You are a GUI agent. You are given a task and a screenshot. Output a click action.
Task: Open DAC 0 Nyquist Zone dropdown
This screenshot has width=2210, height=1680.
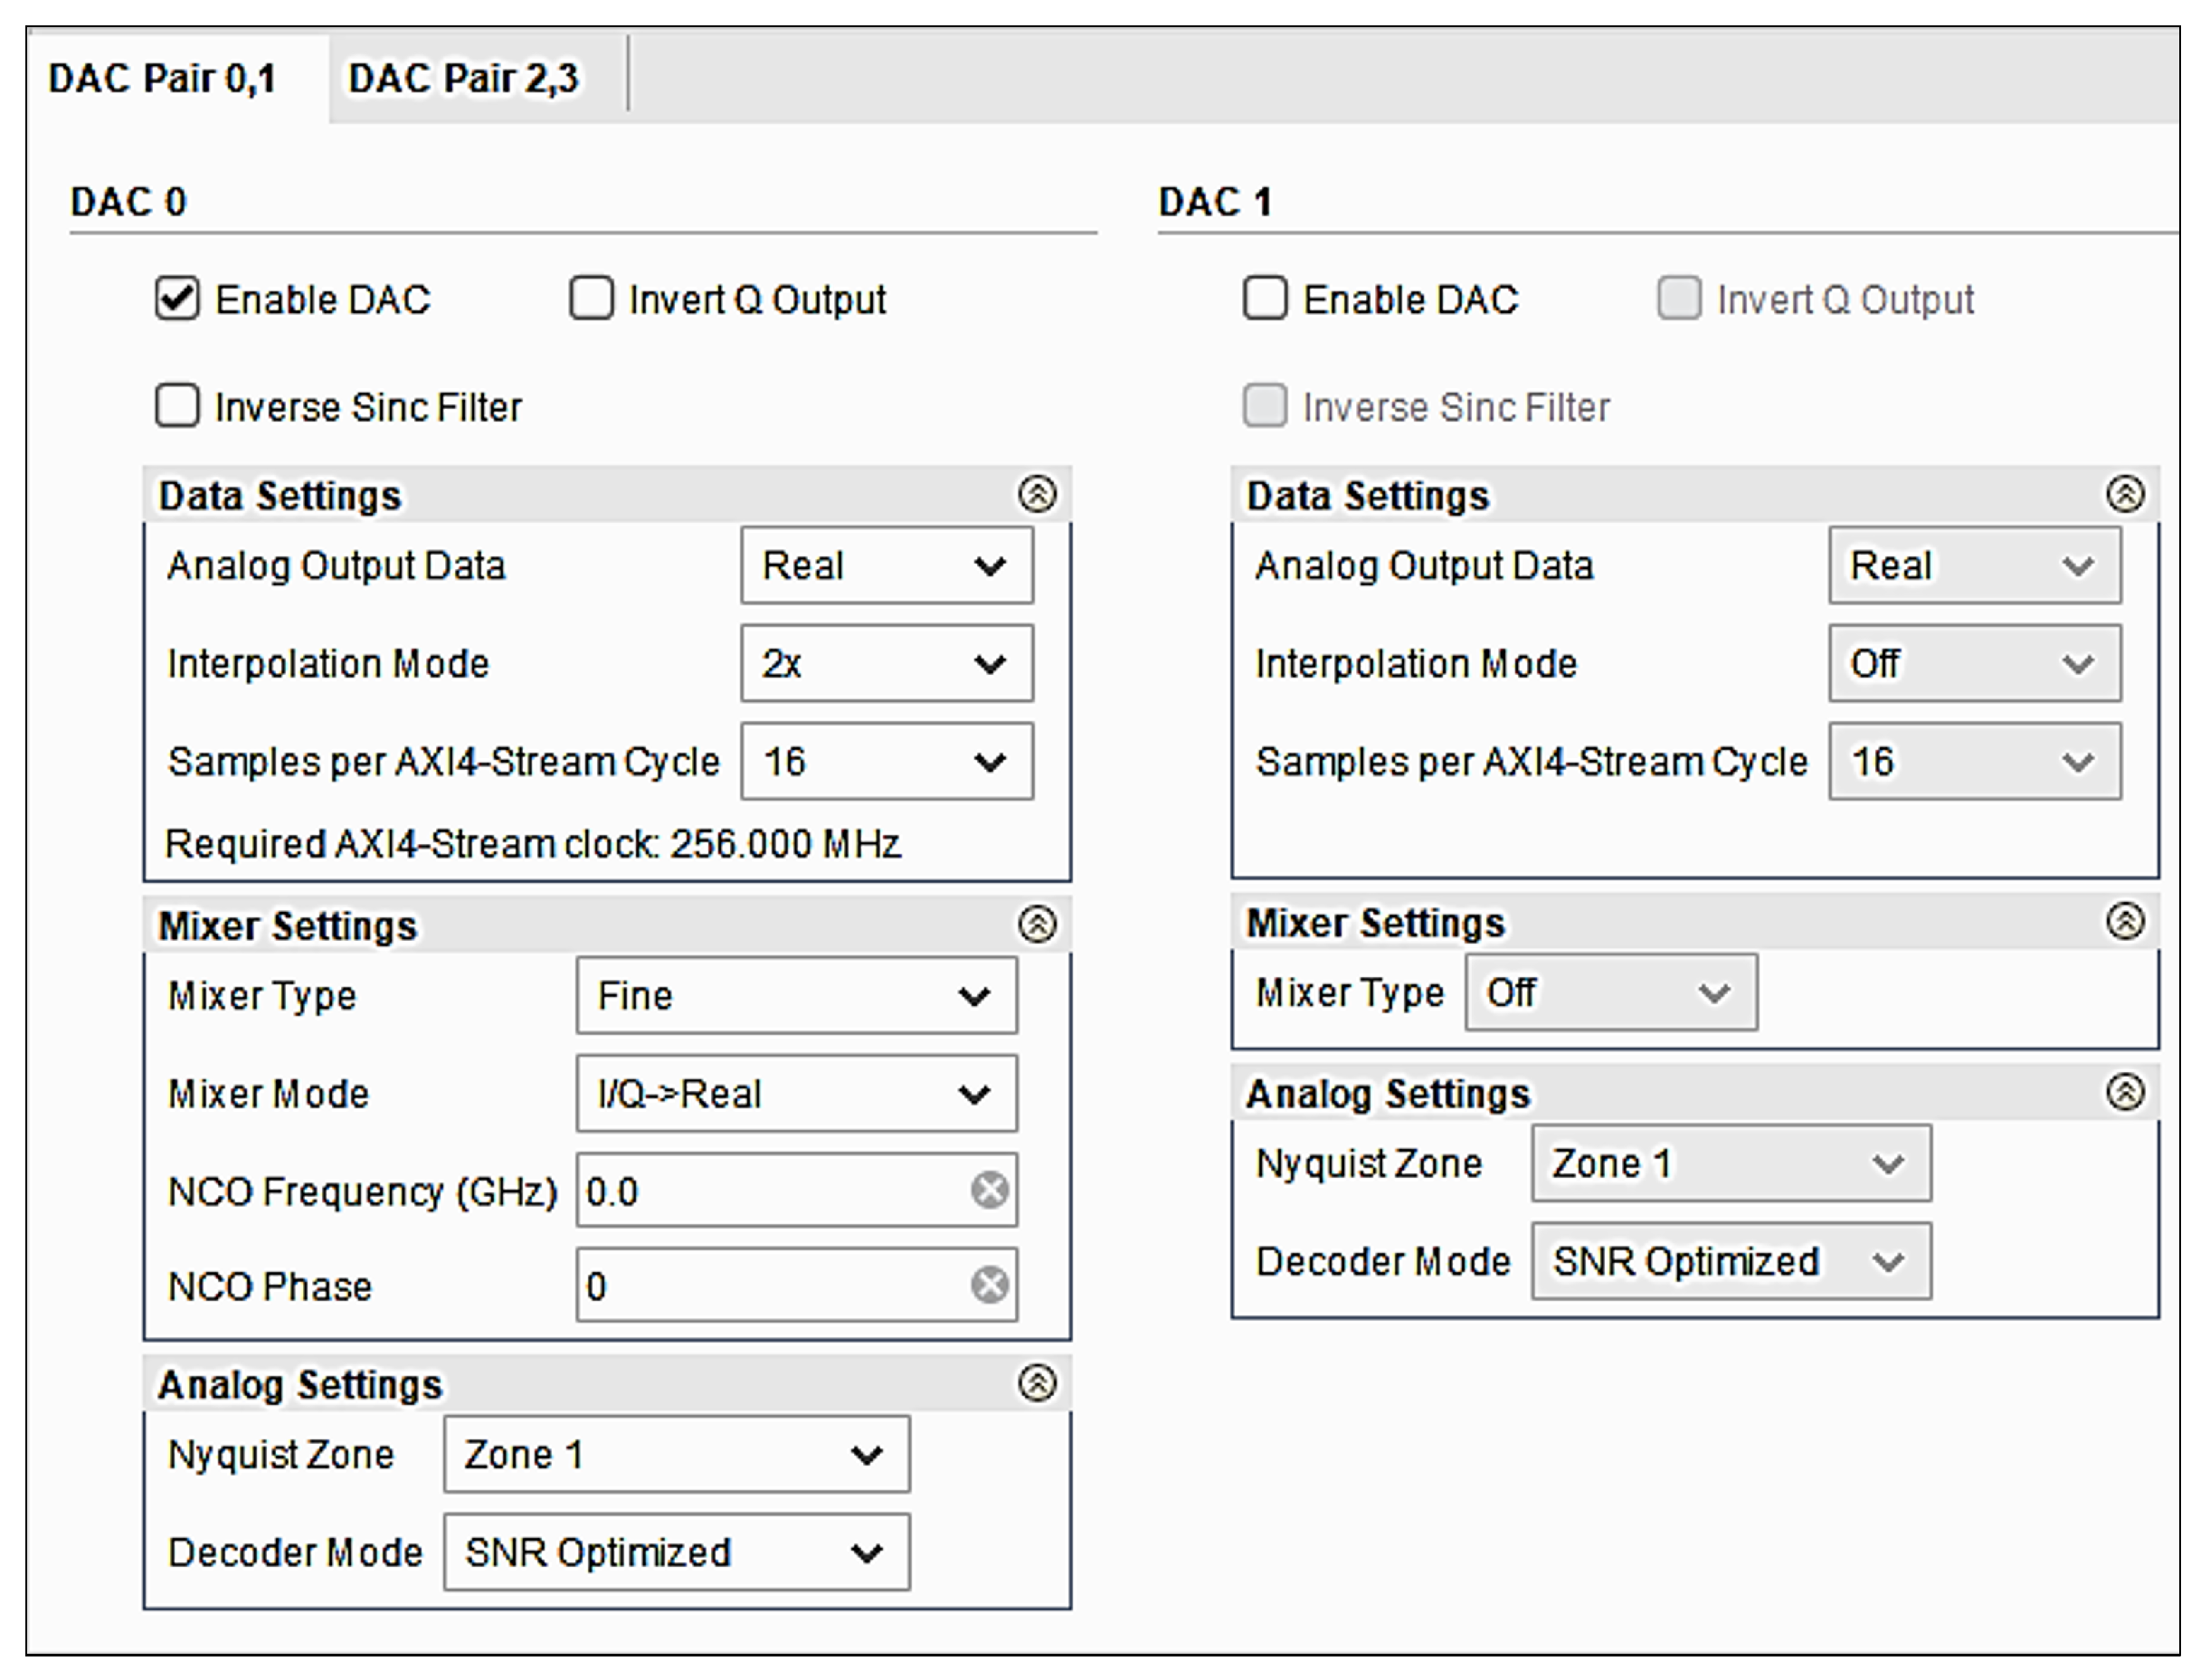coord(676,1454)
